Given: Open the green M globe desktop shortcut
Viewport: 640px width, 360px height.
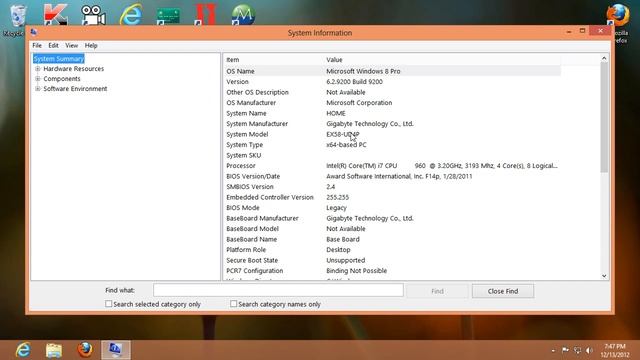Looking at the screenshot, I should 243,15.
